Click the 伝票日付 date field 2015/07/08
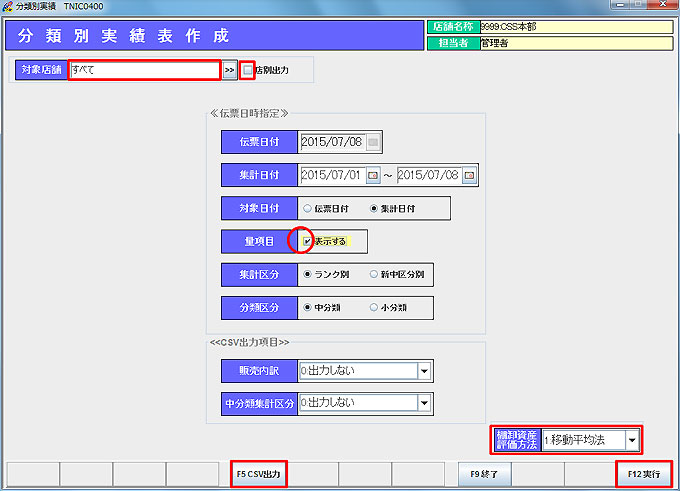 coord(332,142)
